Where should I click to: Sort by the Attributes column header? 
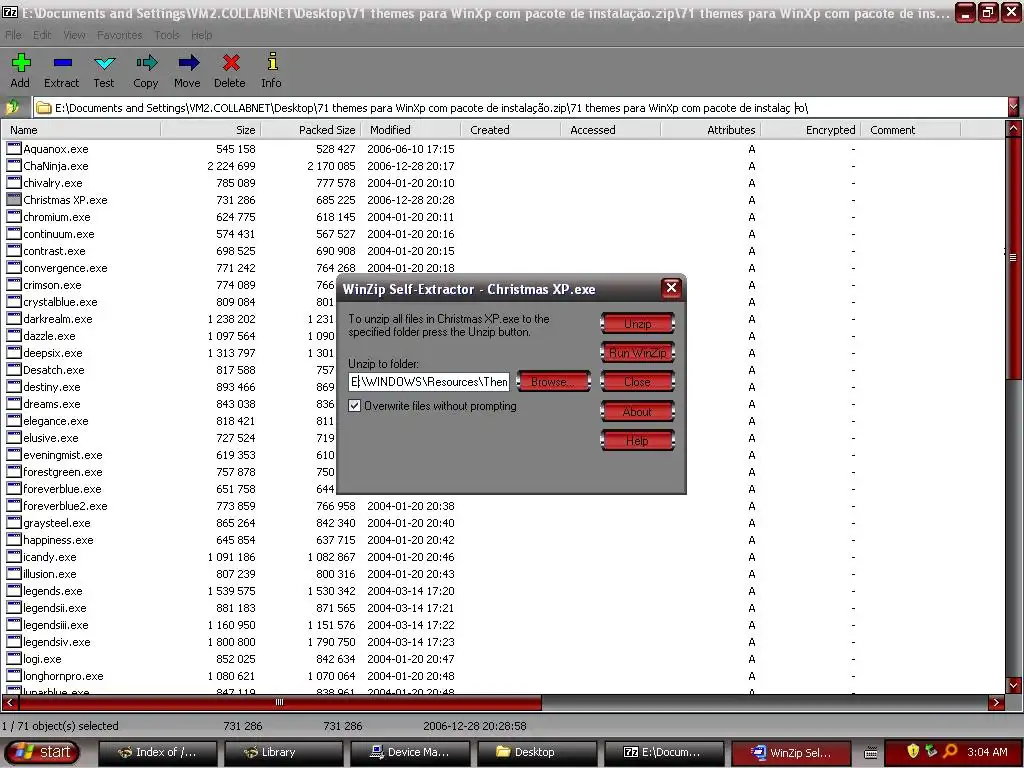711,129
